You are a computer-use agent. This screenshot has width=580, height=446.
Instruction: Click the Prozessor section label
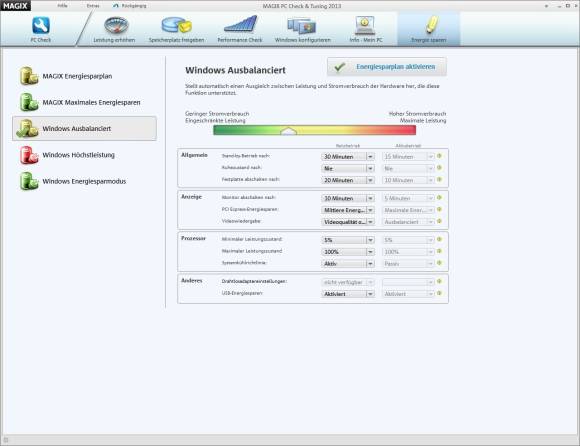click(x=193, y=239)
